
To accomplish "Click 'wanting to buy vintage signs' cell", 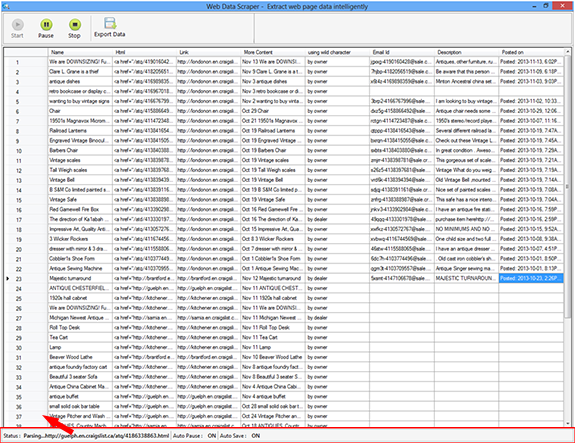I will tap(80, 101).
